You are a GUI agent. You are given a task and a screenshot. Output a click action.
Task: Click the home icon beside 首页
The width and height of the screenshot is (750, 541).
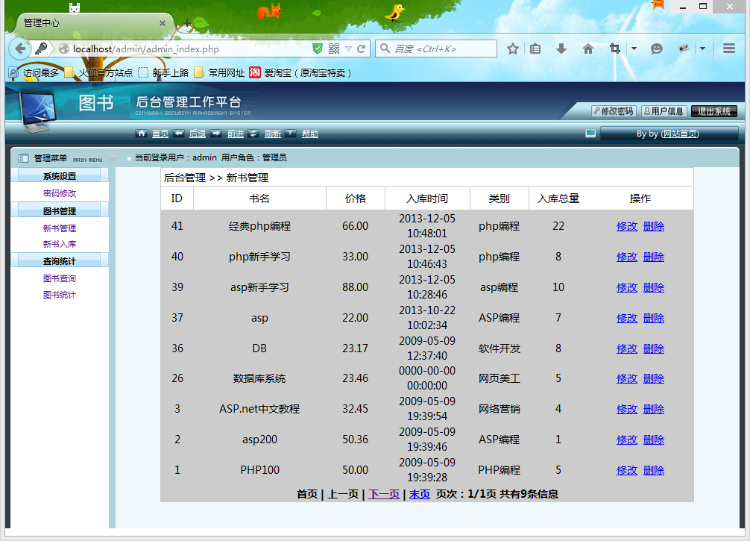coord(141,133)
